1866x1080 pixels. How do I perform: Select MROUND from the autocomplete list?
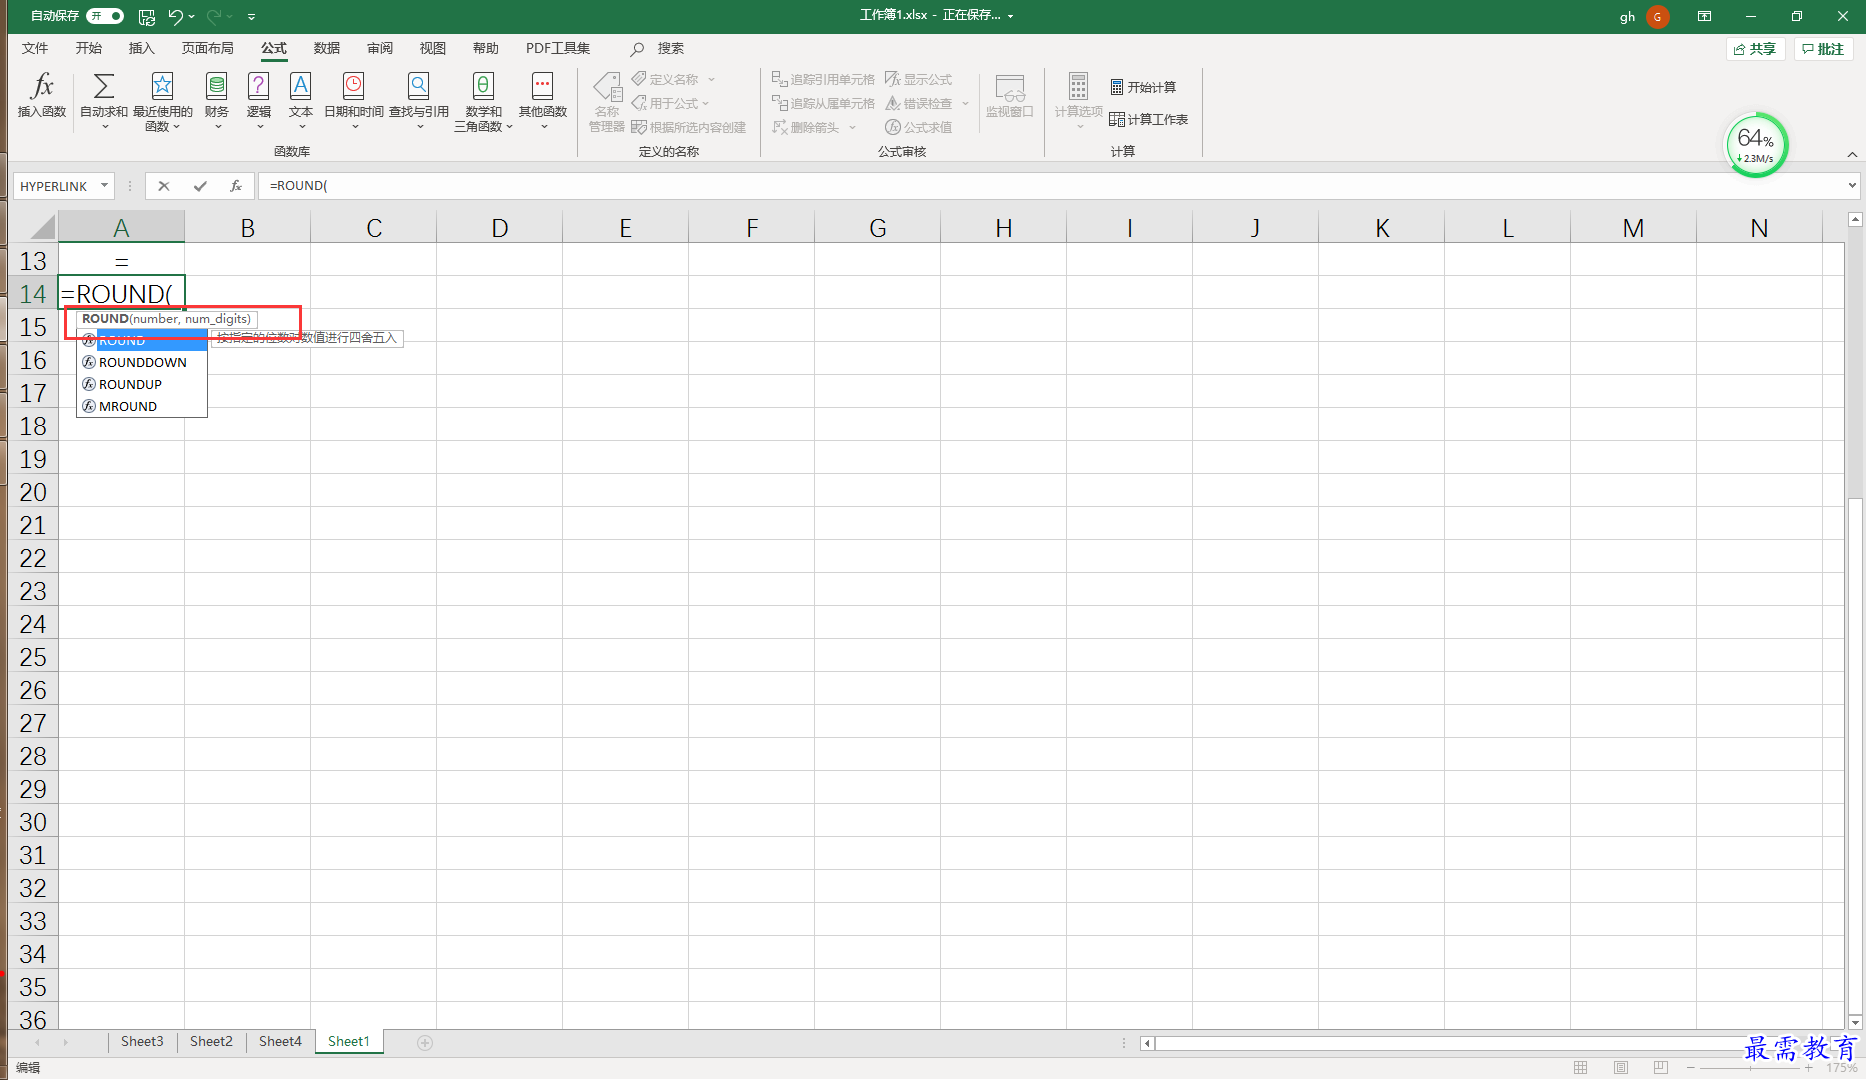[142, 406]
